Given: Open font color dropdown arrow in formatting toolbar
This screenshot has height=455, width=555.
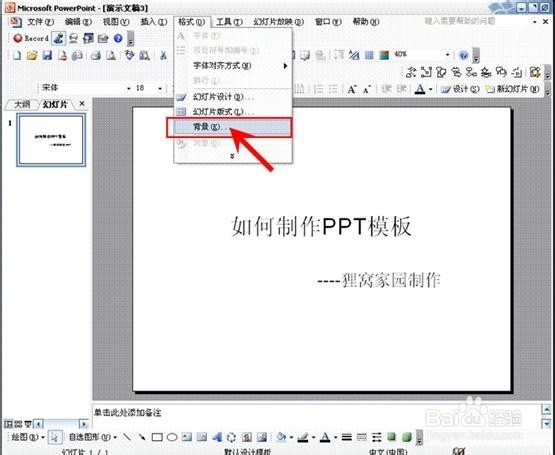Looking at the screenshot, I should [431, 89].
